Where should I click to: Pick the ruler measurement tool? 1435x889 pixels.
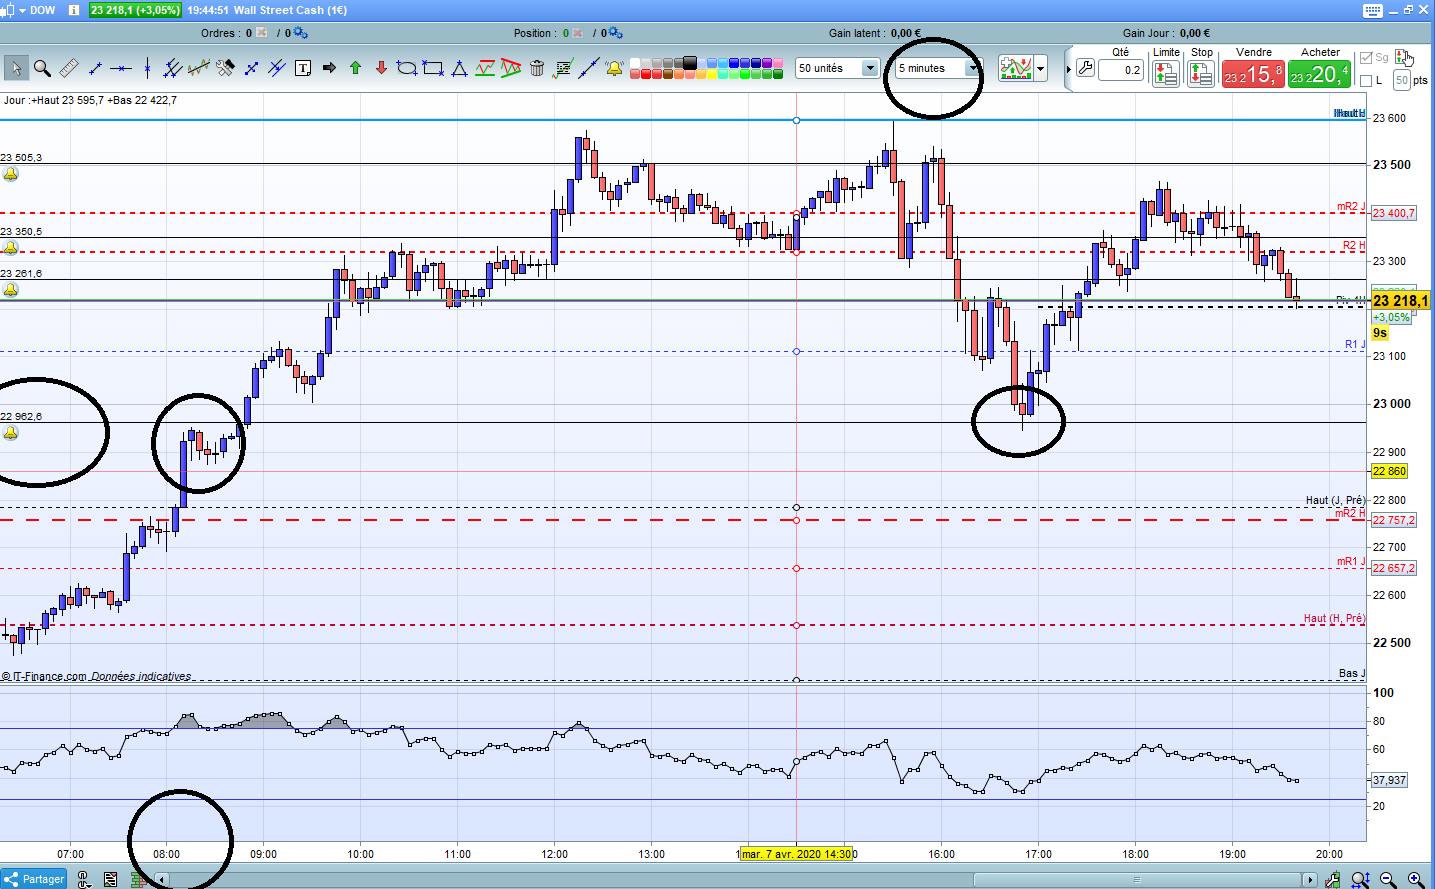pos(69,68)
